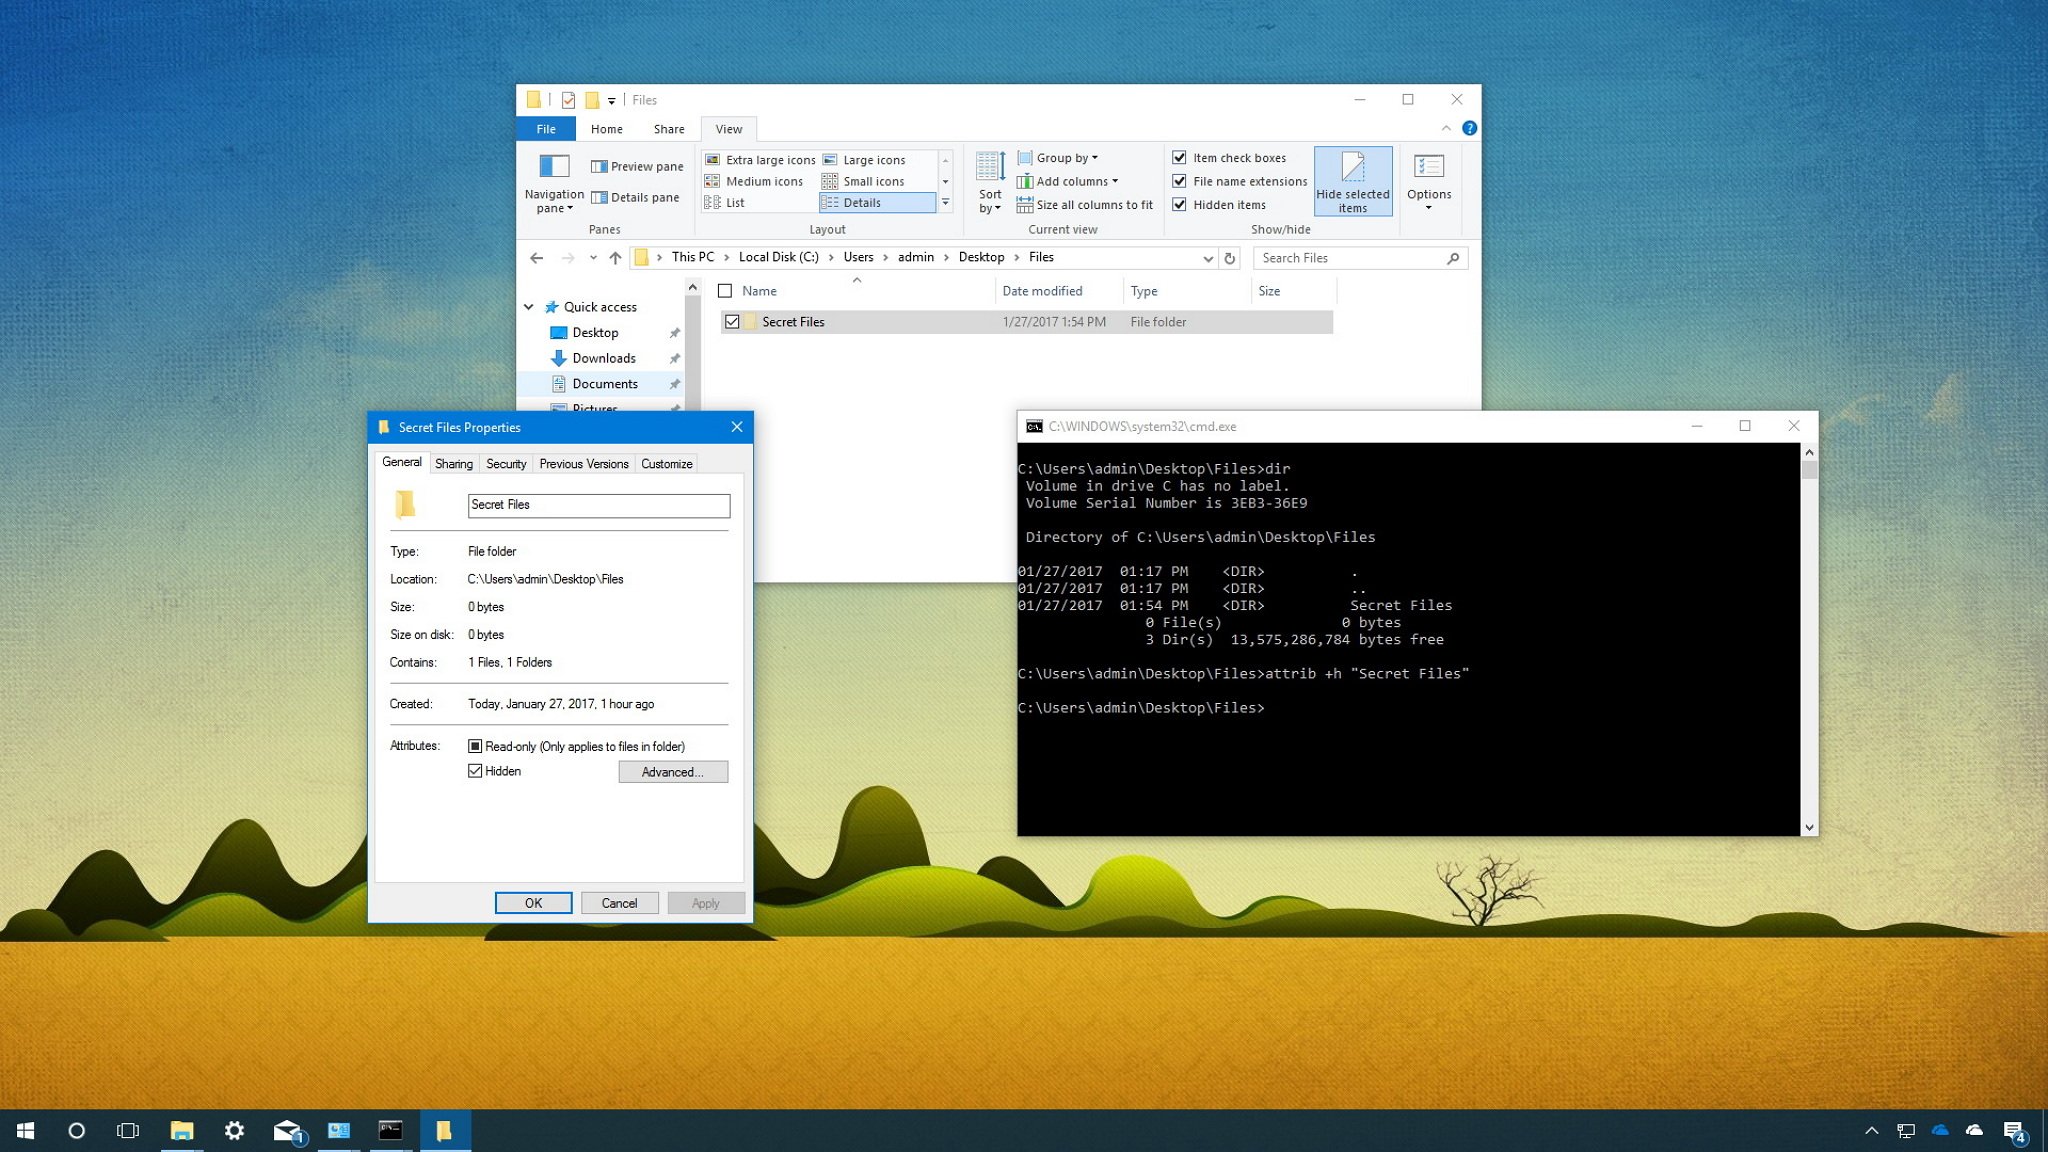
Task: Switch to the 'View' ribbon tab
Action: (729, 128)
